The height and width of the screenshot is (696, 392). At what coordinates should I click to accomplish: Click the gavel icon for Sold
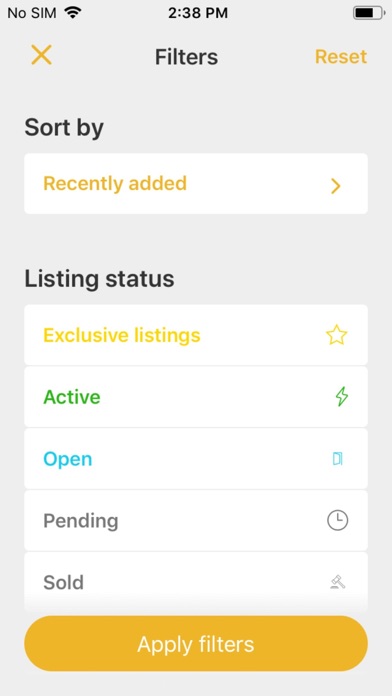point(338,582)
